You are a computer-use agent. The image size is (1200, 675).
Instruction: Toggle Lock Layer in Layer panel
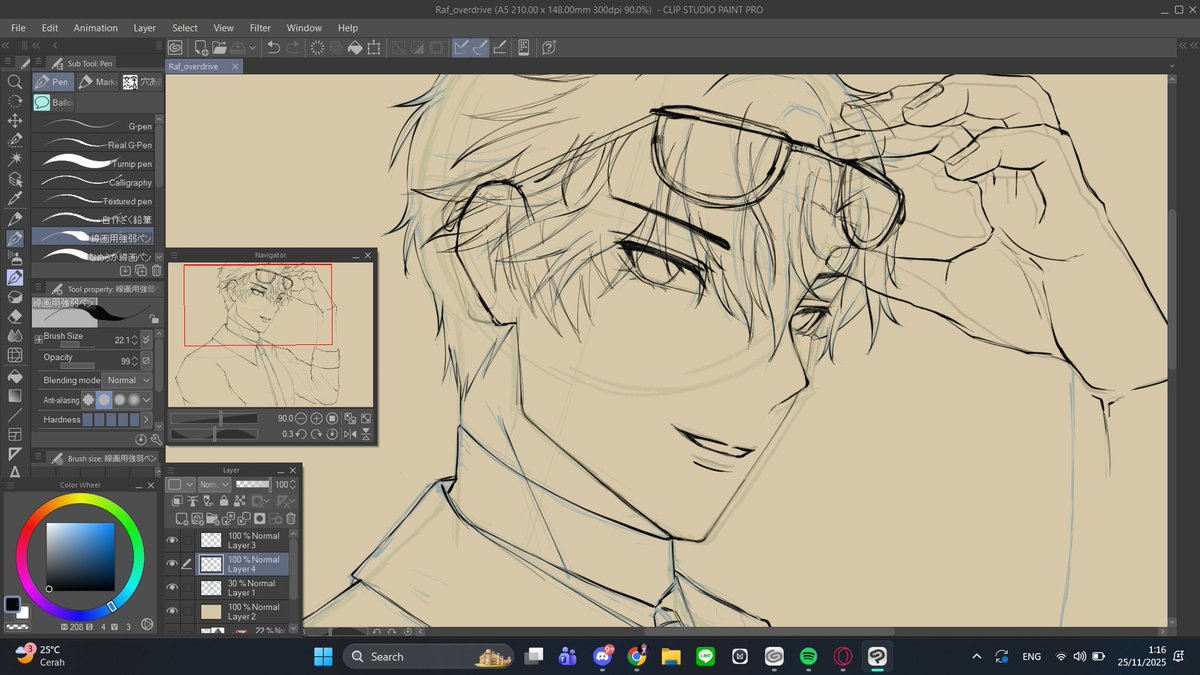coord(224,501)
